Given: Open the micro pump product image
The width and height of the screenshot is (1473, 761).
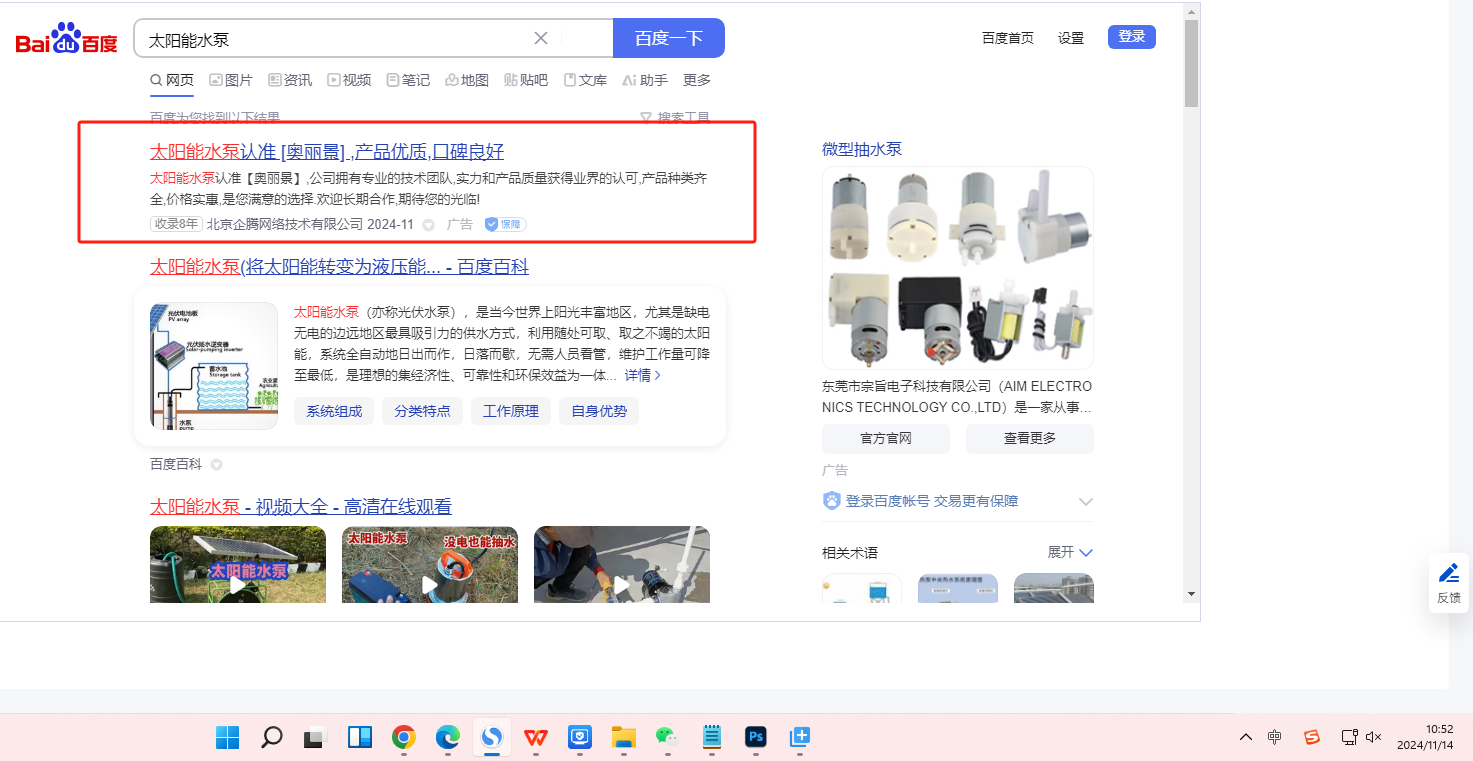Looking at the screenshot, I should (958, 268).
